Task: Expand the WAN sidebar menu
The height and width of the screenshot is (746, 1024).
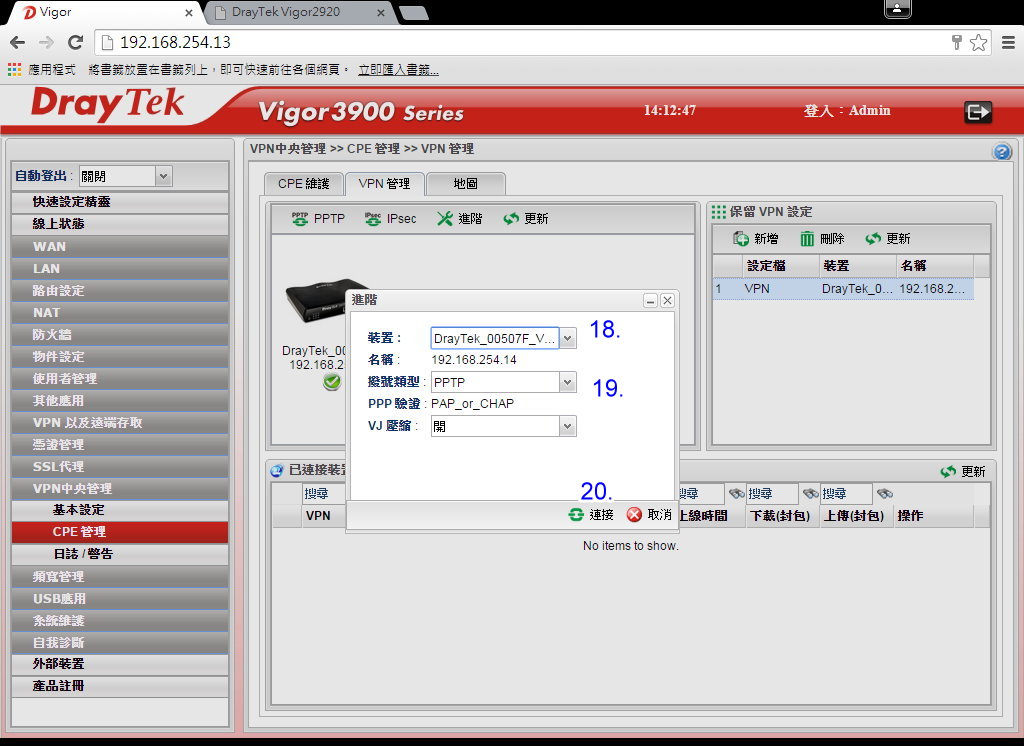Action: click(120, 246)
